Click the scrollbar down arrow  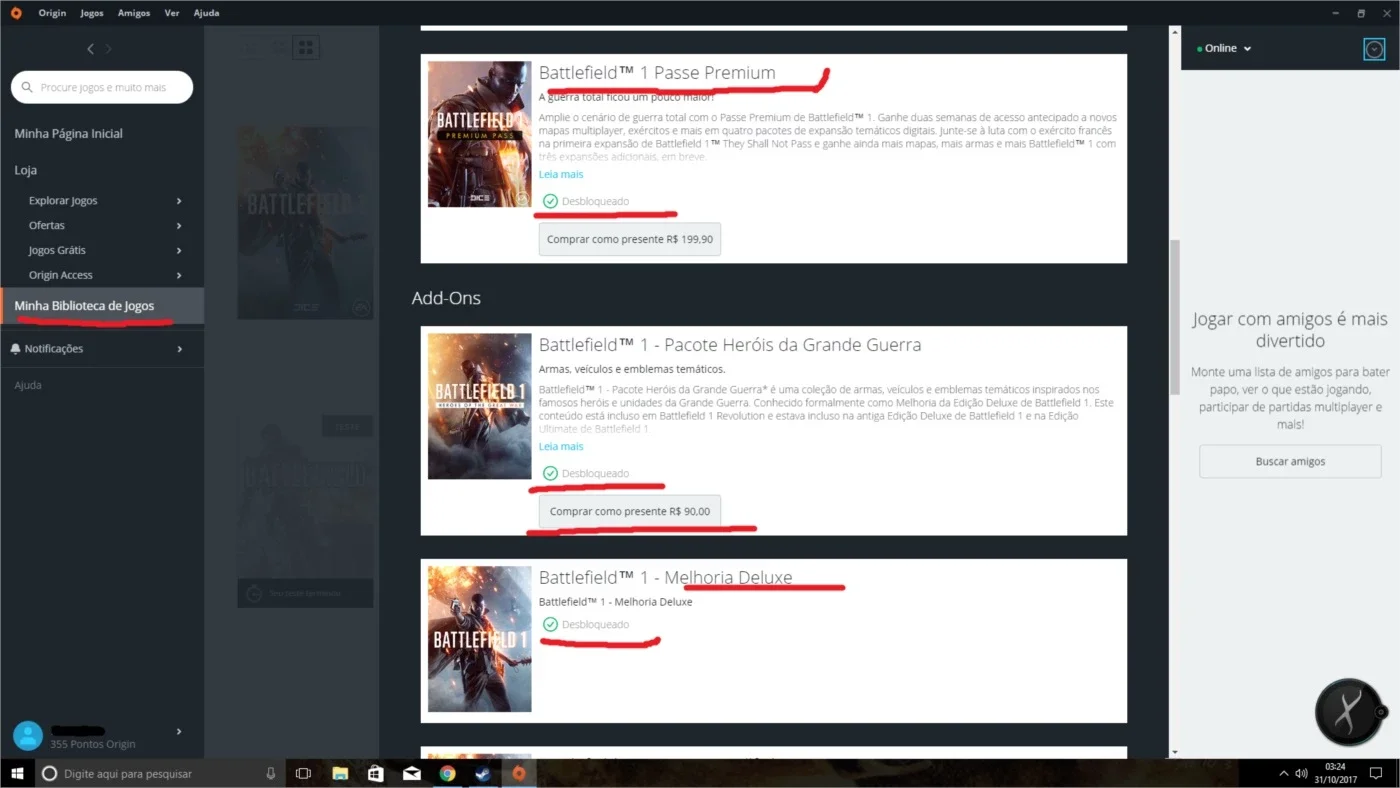[x=1175, y=752]
